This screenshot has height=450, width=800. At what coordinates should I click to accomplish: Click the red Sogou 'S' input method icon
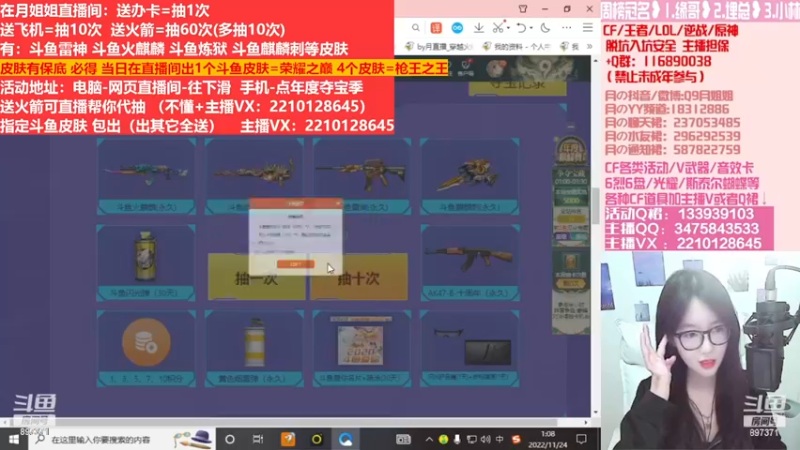[516, 439]
